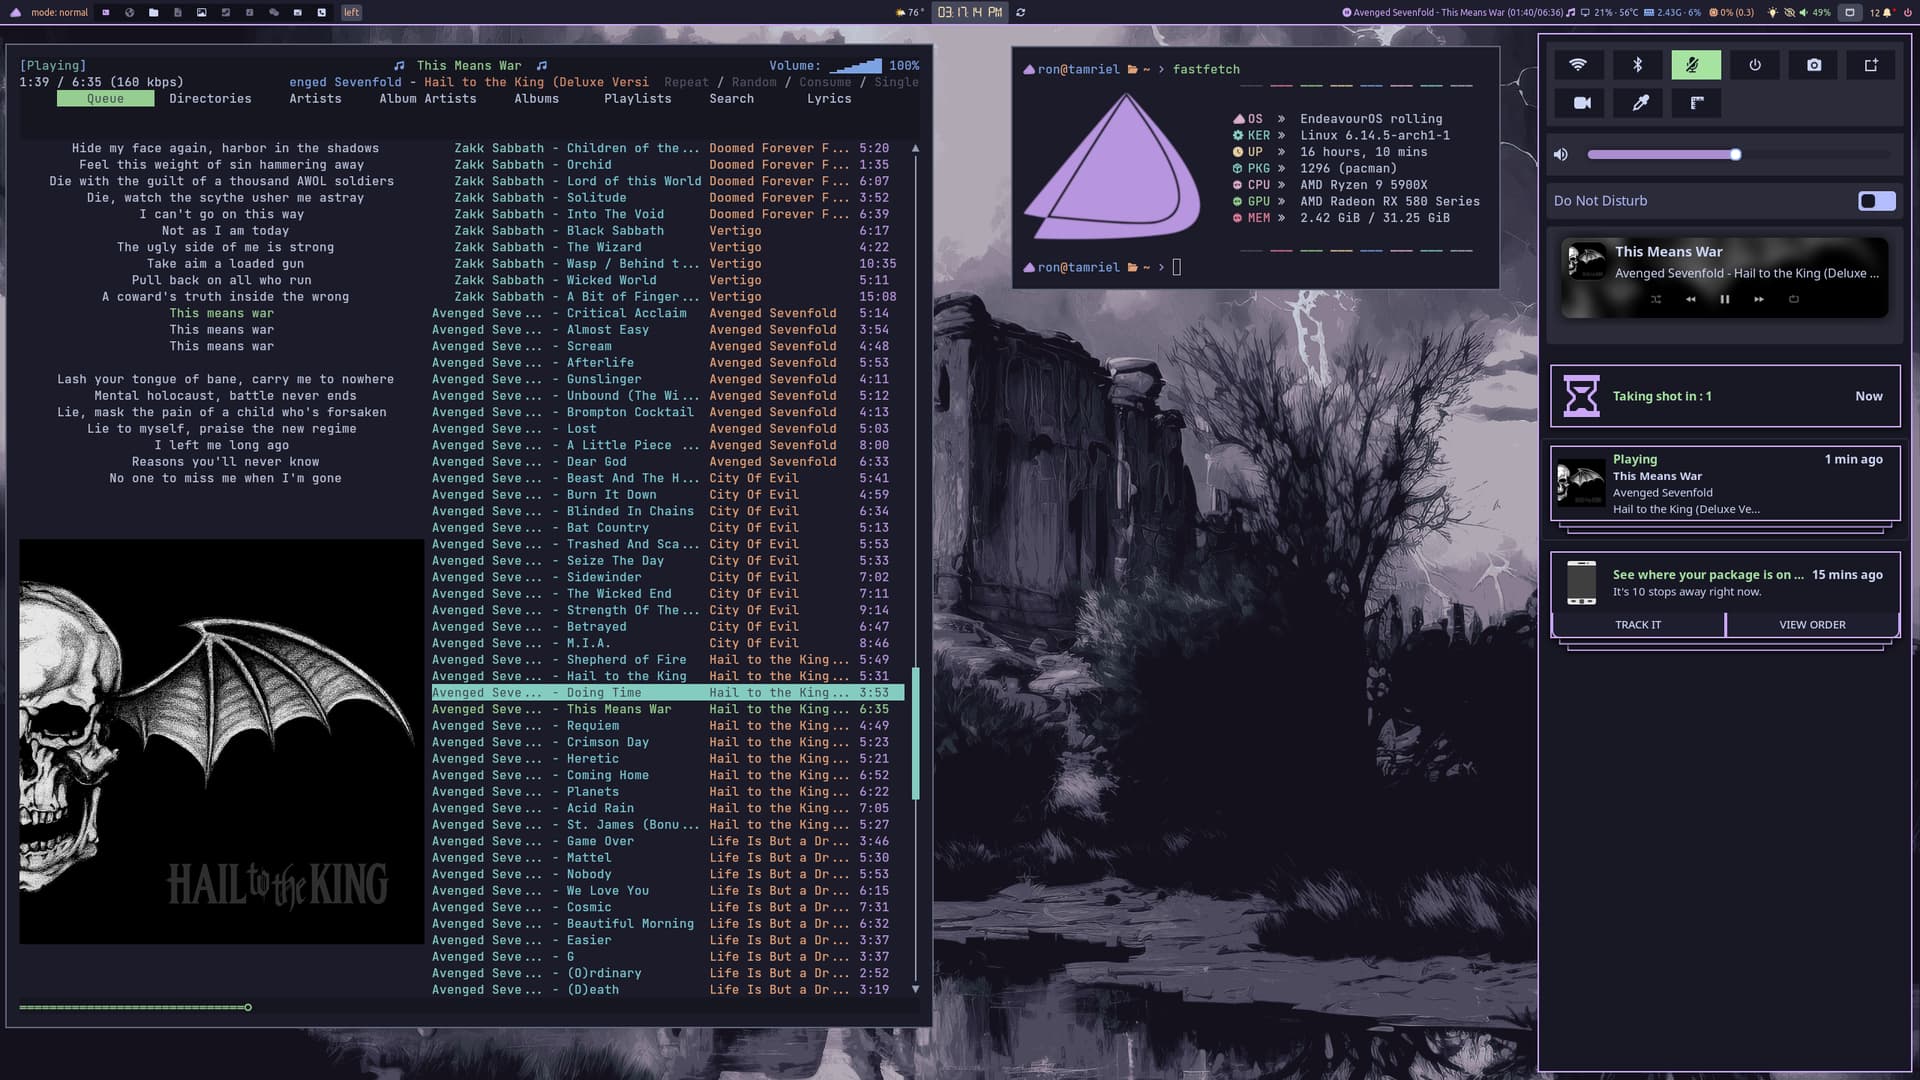Click the Hail to the King album art
This screenshot has width=1920, height=1080.
click(x=222, y=742)
